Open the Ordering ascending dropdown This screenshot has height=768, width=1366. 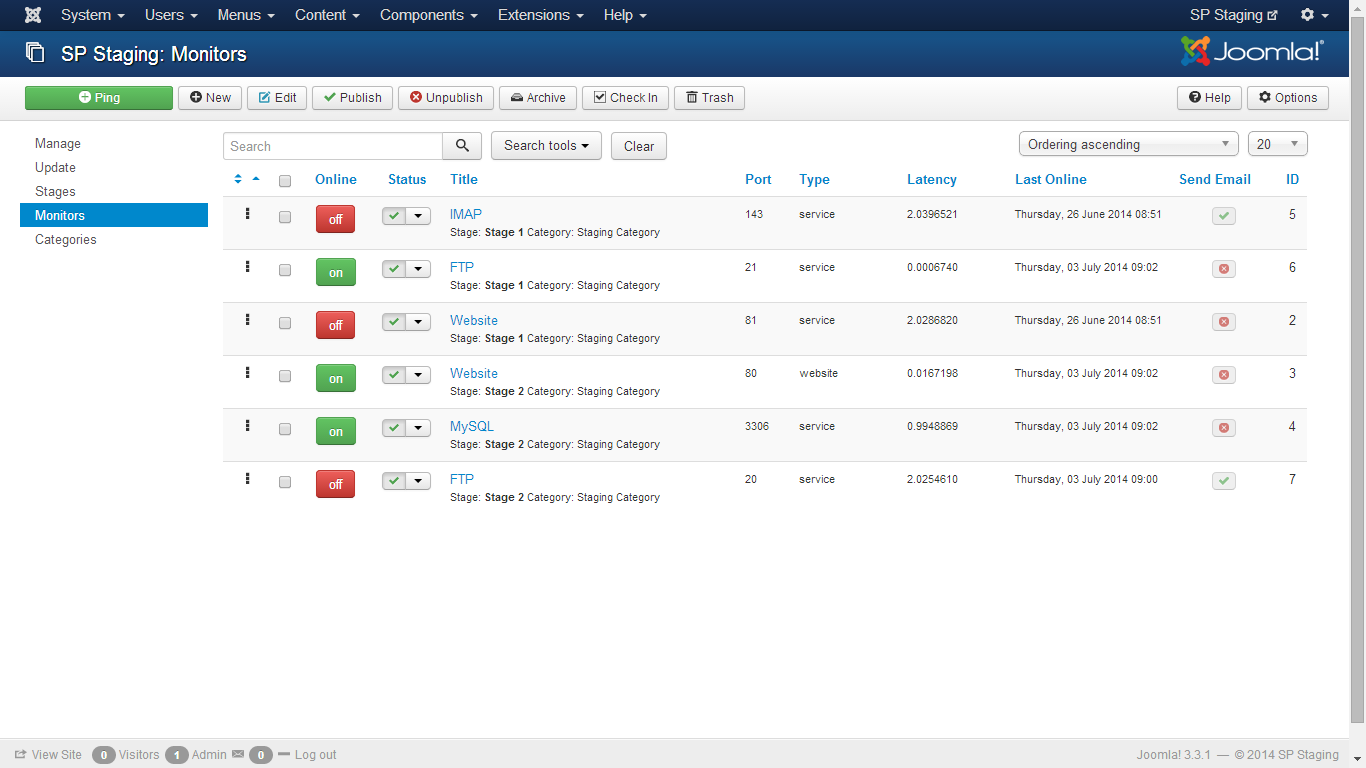[x=1128, y=144]
